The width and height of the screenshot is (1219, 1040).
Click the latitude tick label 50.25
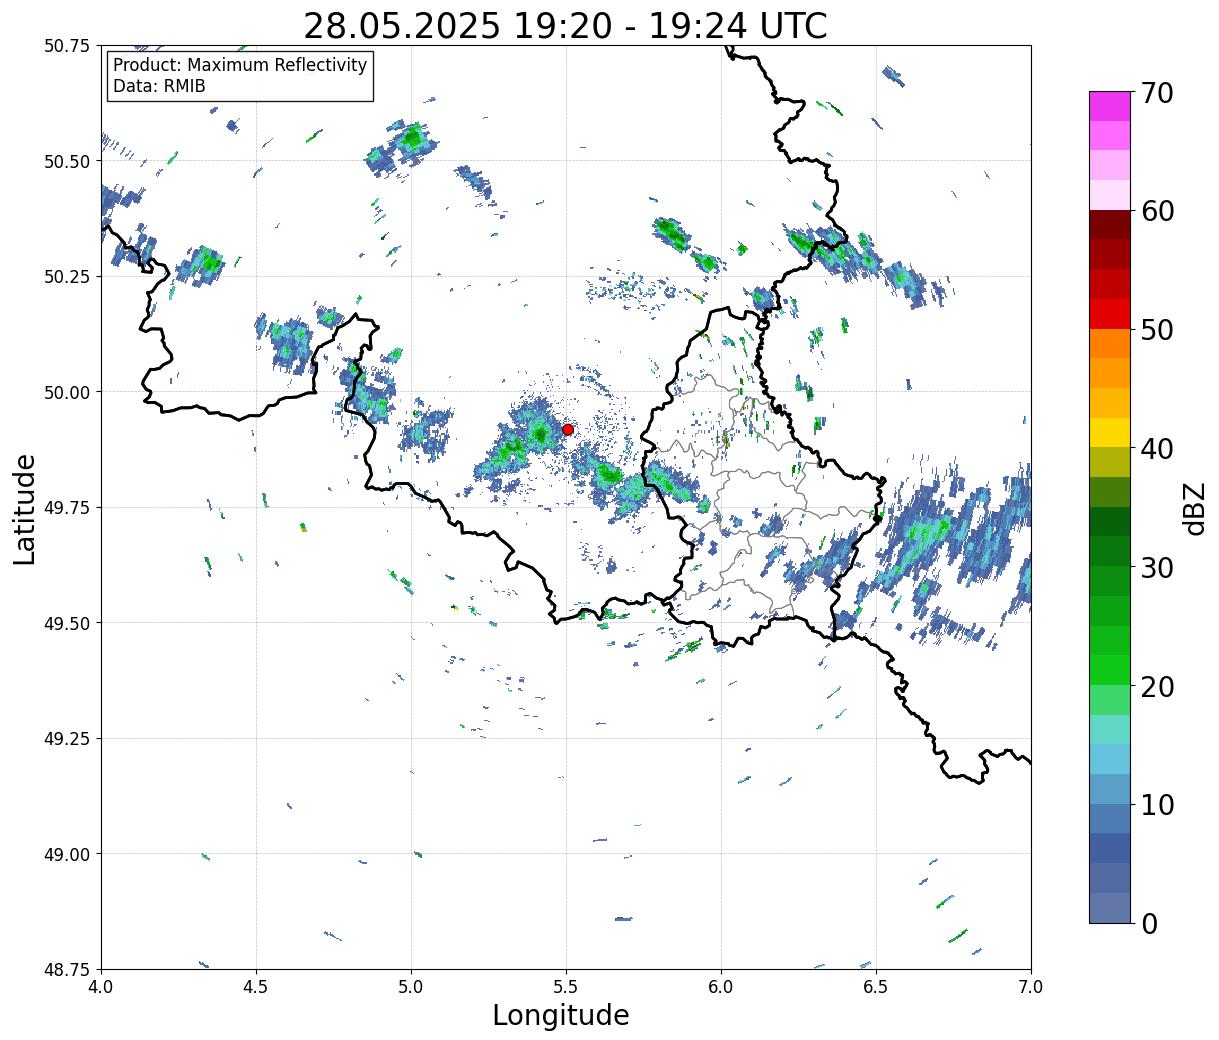click(67, 277)
